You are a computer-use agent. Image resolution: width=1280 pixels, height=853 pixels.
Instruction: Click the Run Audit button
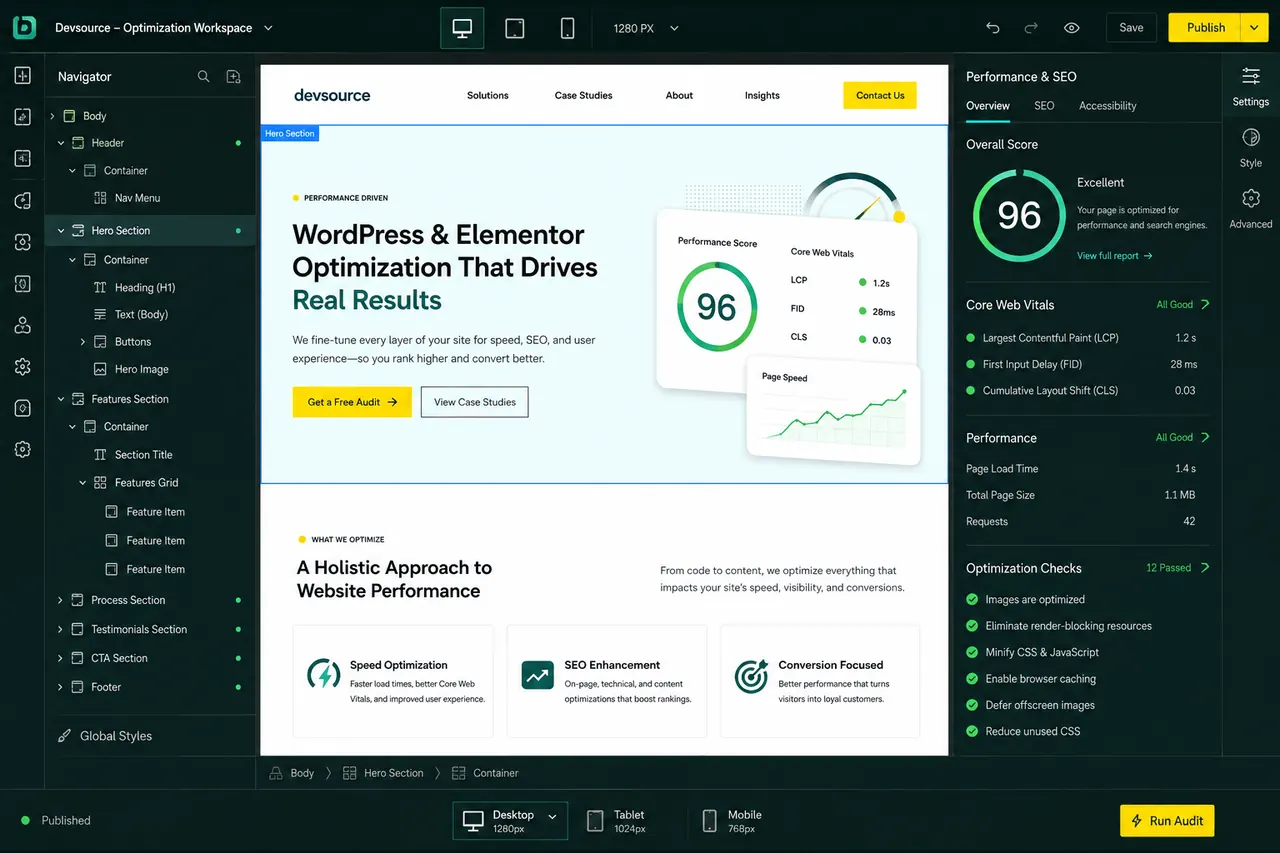tap(1167, 820)
